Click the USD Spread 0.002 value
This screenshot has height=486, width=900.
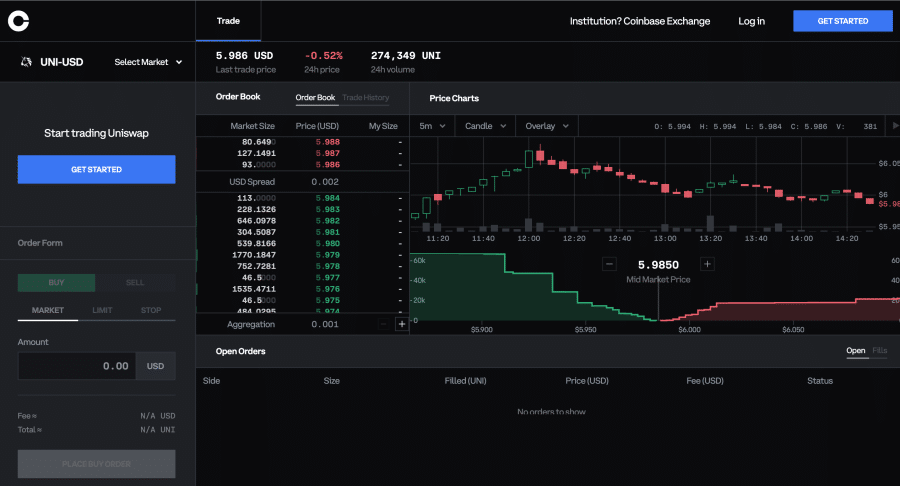point(325,182)
